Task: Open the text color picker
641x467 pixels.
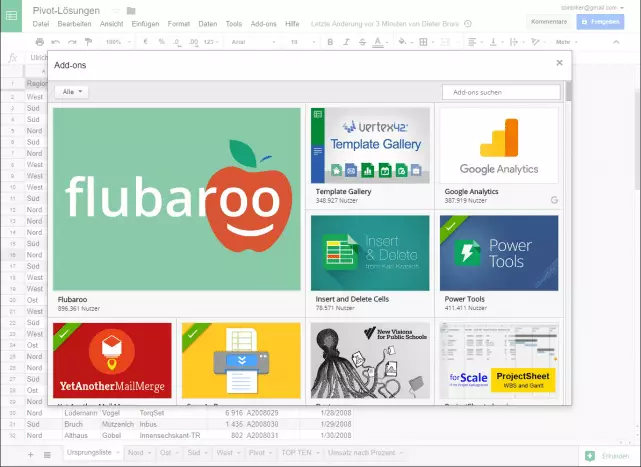Action: click(378, 42)
